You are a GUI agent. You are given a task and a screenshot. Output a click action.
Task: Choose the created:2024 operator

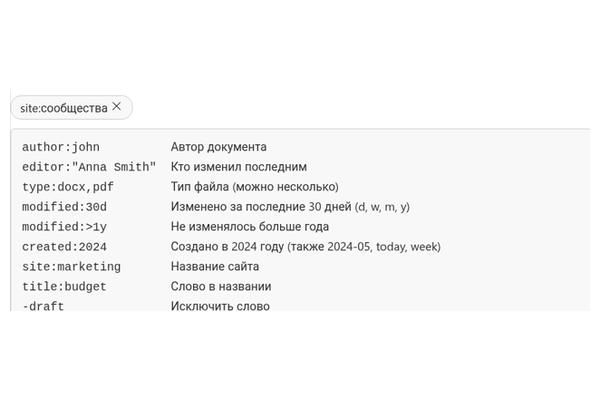pyautogui.click(x=64, y=247)
